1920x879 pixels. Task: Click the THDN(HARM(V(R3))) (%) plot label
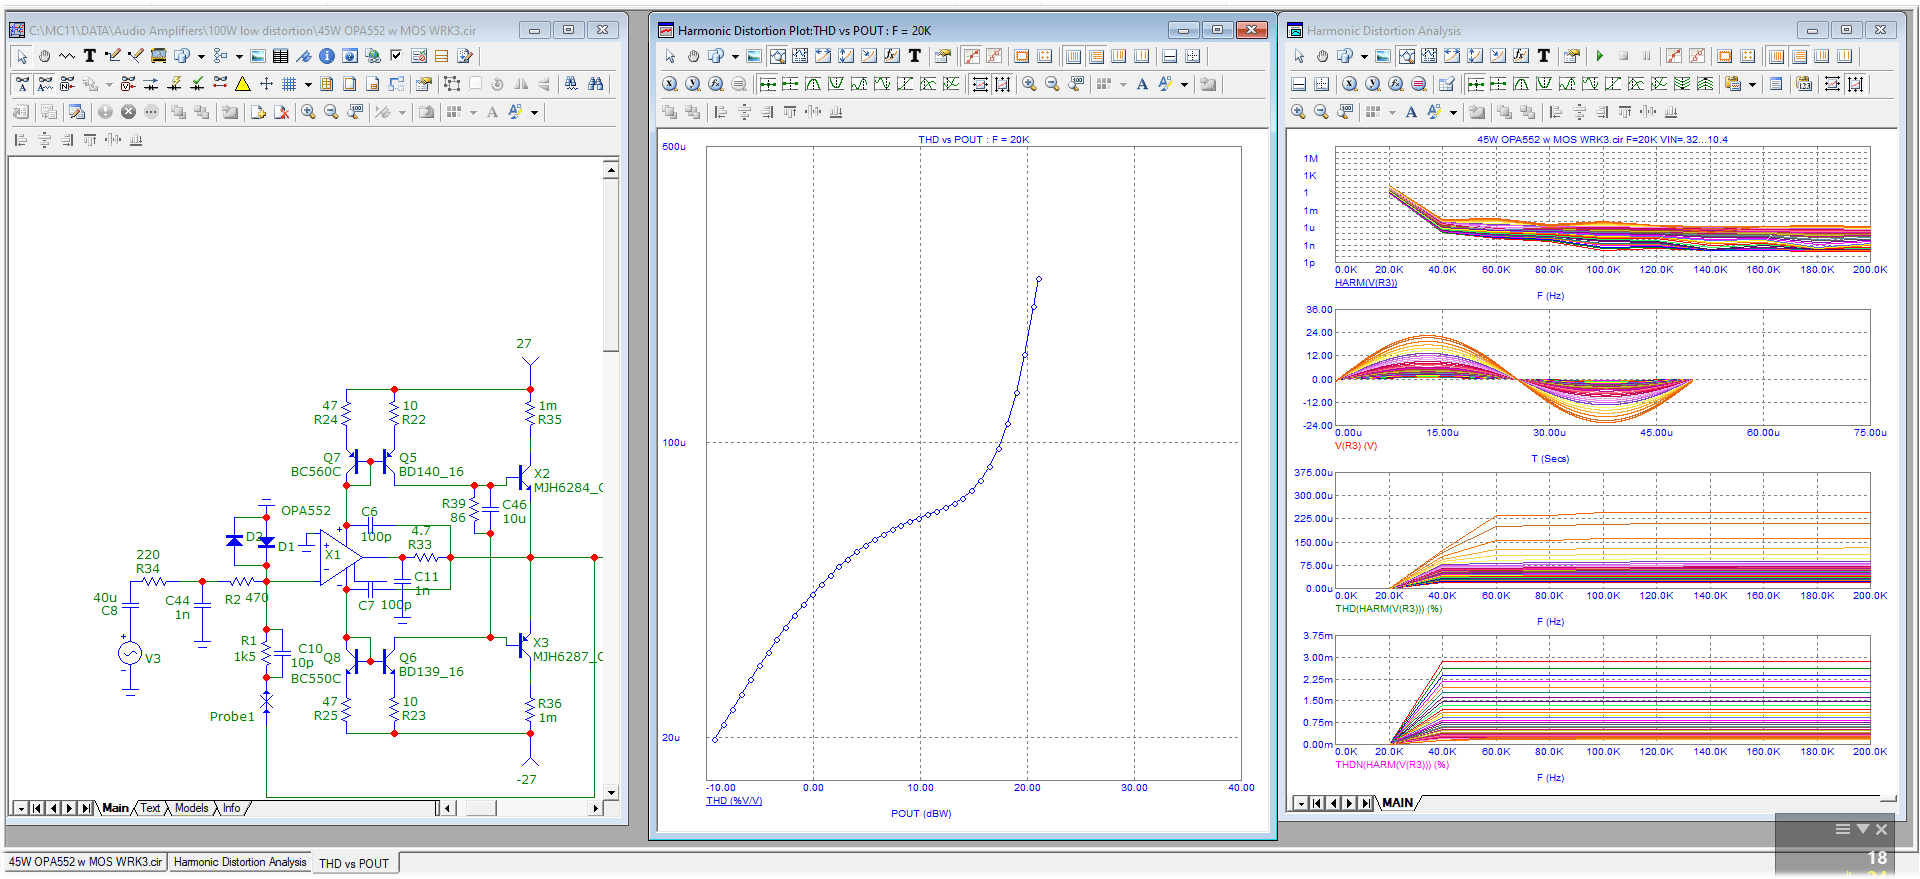1392,765
